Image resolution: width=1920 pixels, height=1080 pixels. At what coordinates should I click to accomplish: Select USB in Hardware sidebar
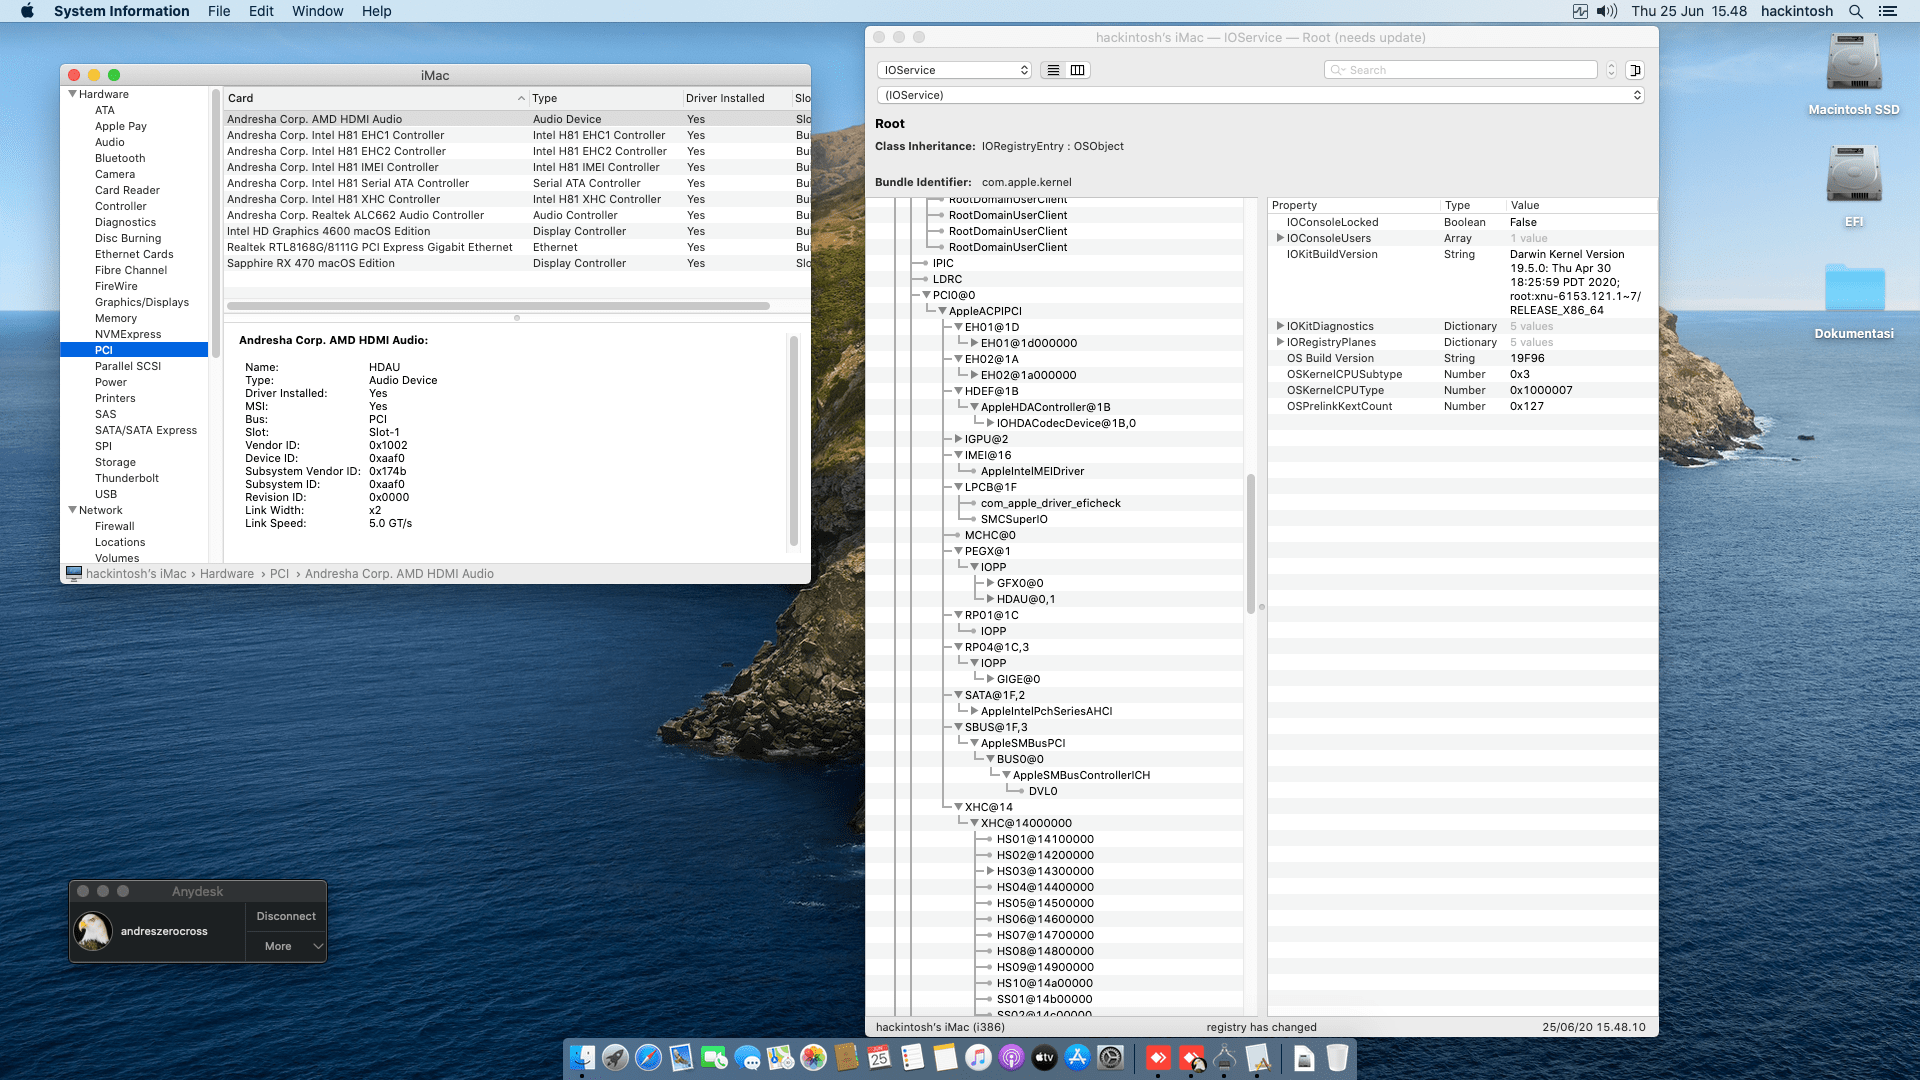(x=106, y=494)
